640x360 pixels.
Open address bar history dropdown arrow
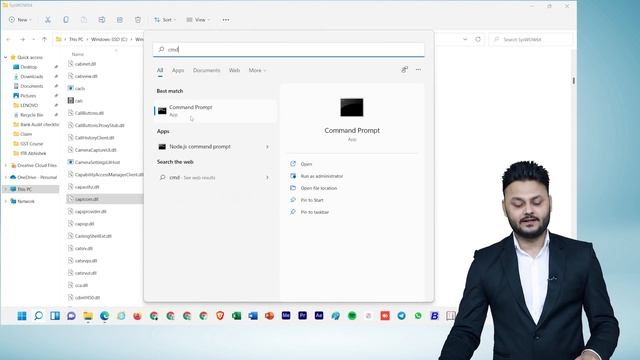point(465,39)
